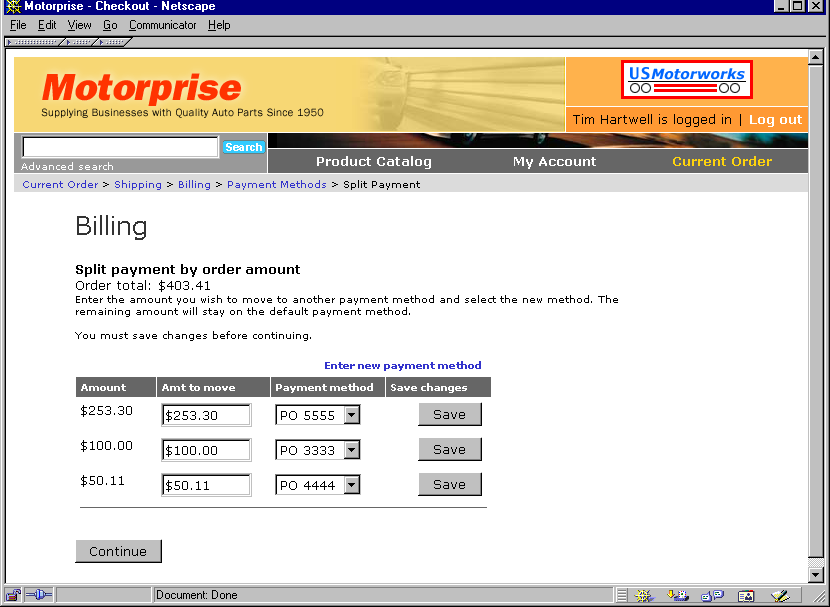Open the Go menu
830x607 pixels.
point(110,25)
